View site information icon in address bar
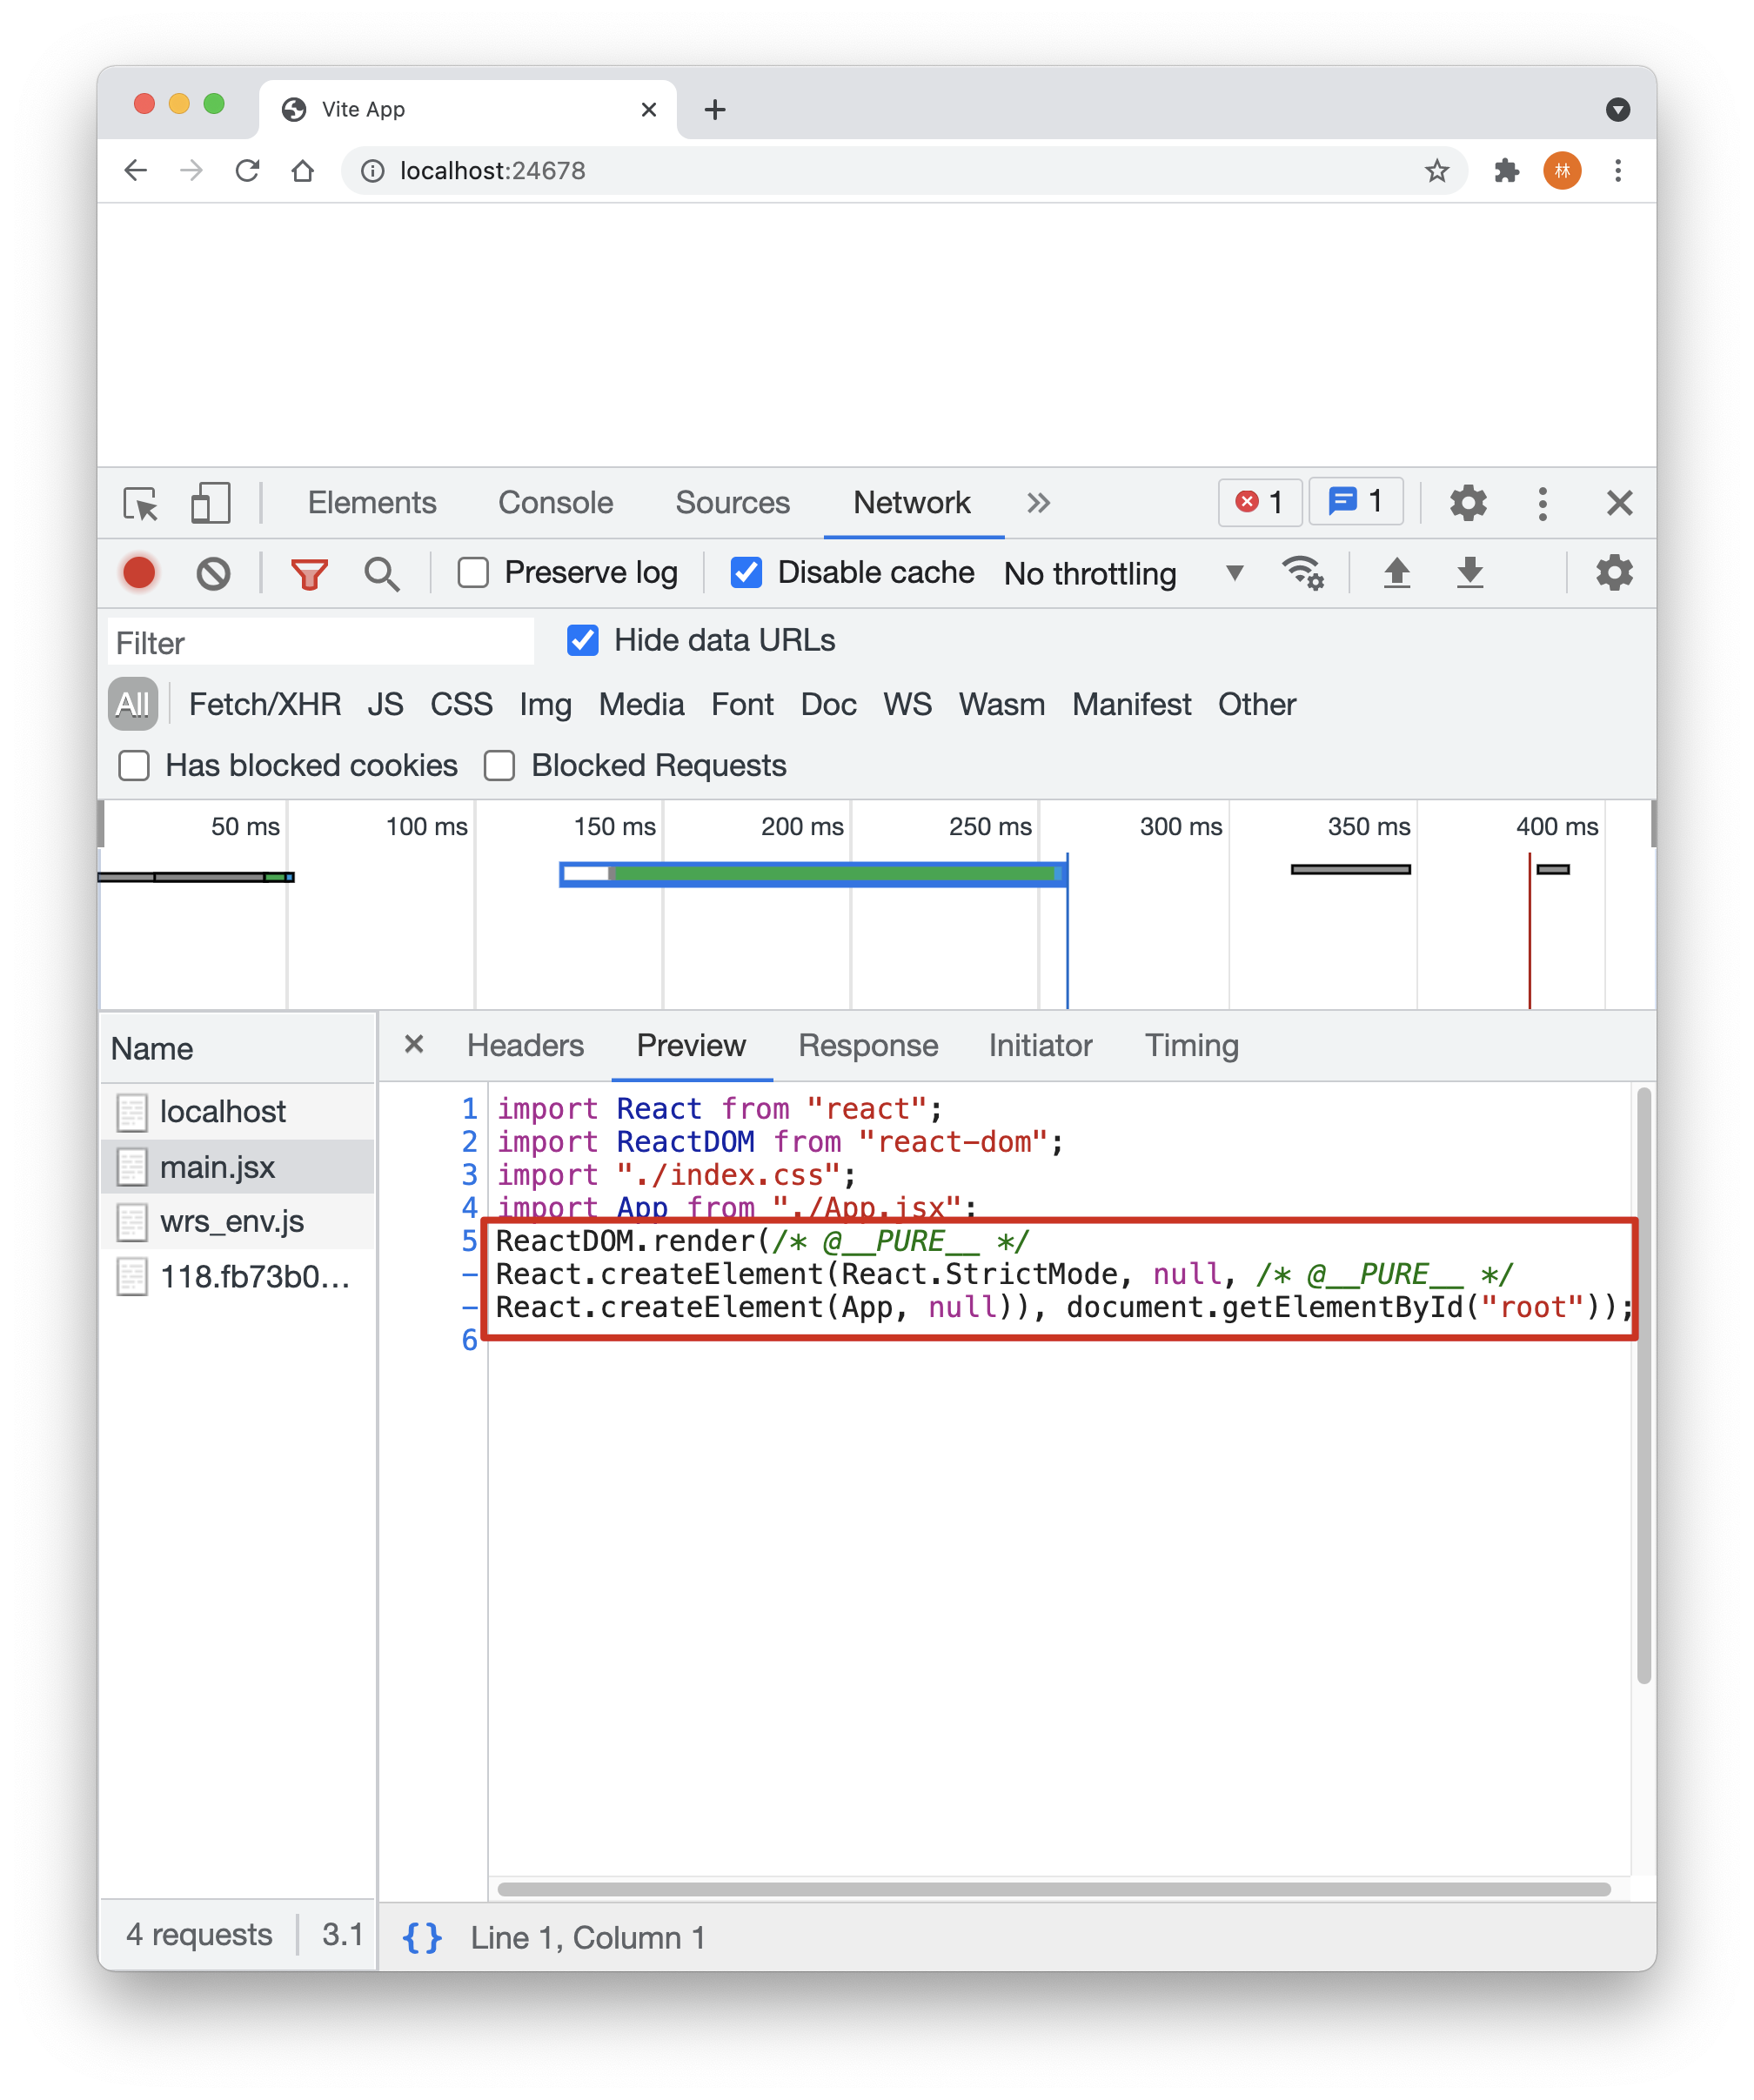Image resolution: width=1754 pixels, height=2100 pixels. [x=372, y=171]
